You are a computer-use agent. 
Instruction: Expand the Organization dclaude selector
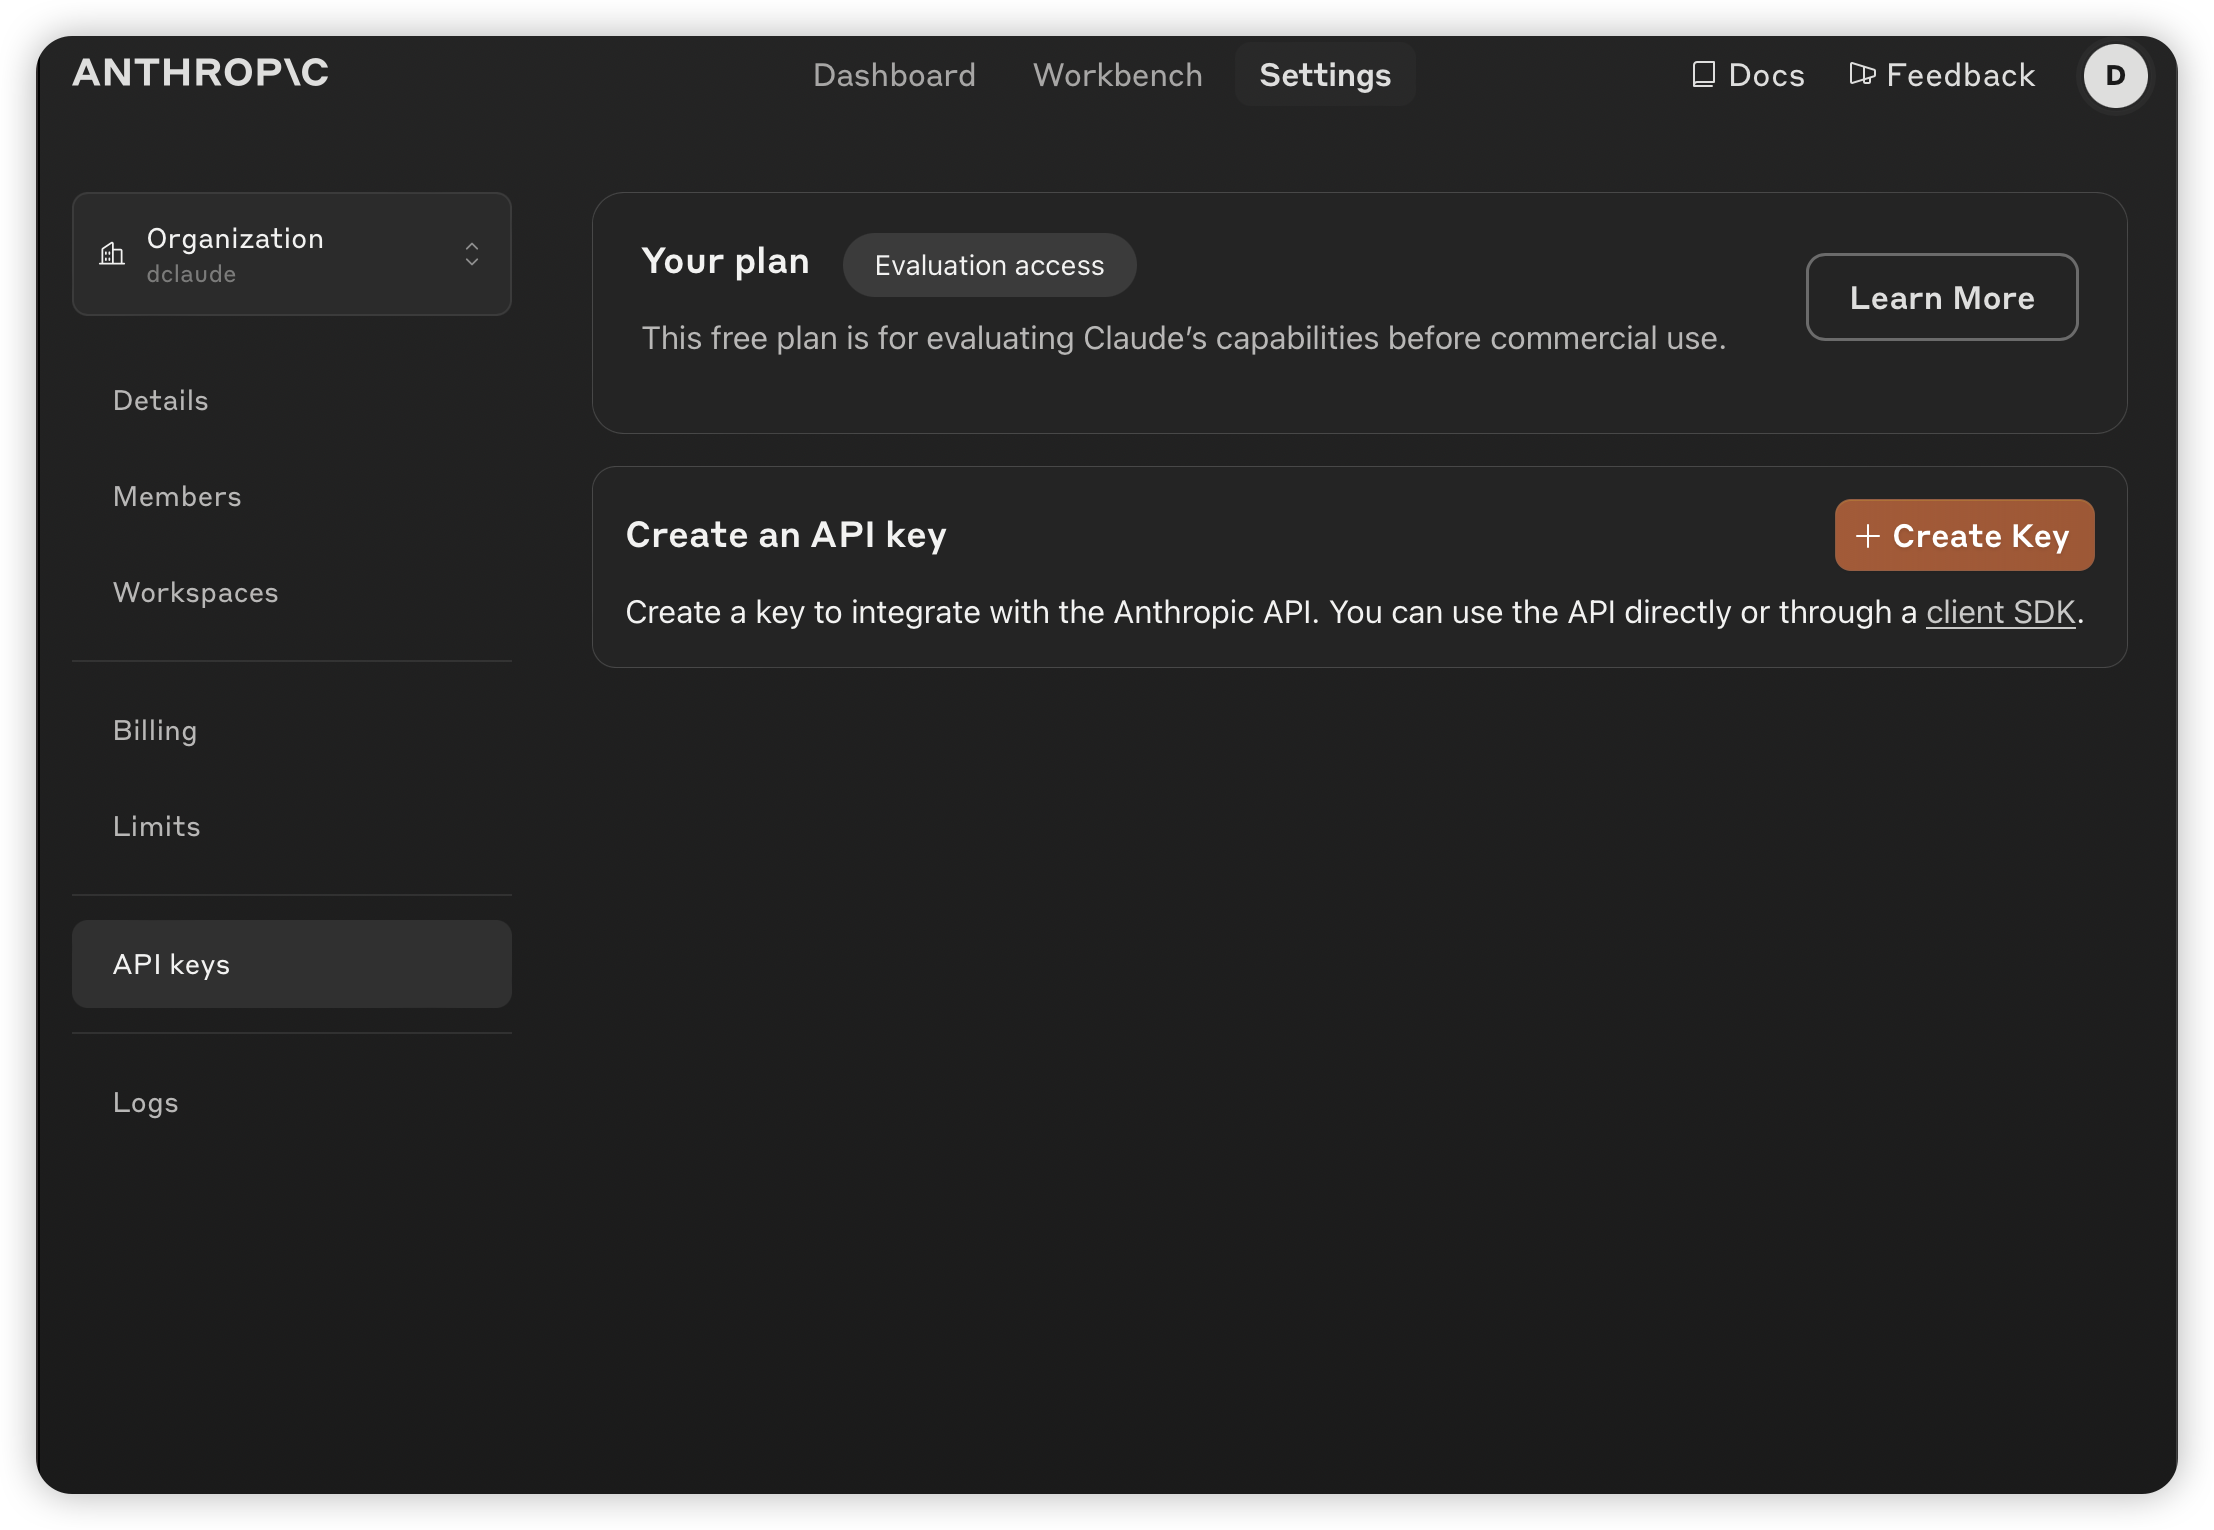pos(292,254)
